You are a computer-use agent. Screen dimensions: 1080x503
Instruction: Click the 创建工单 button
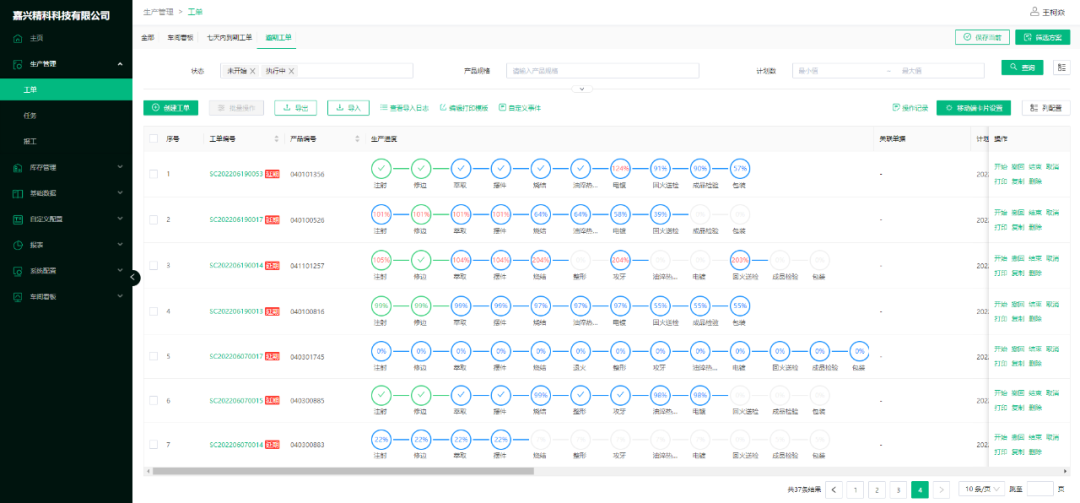point(171,108)
